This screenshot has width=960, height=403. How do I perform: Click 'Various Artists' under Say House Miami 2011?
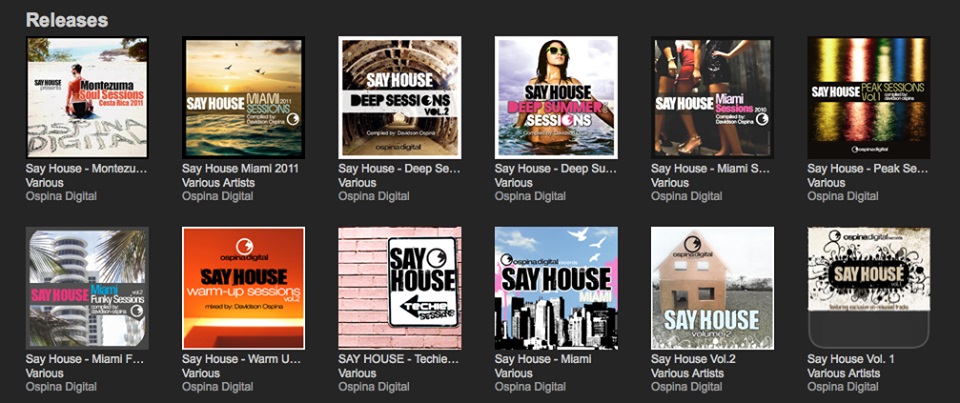pos(218,183)
